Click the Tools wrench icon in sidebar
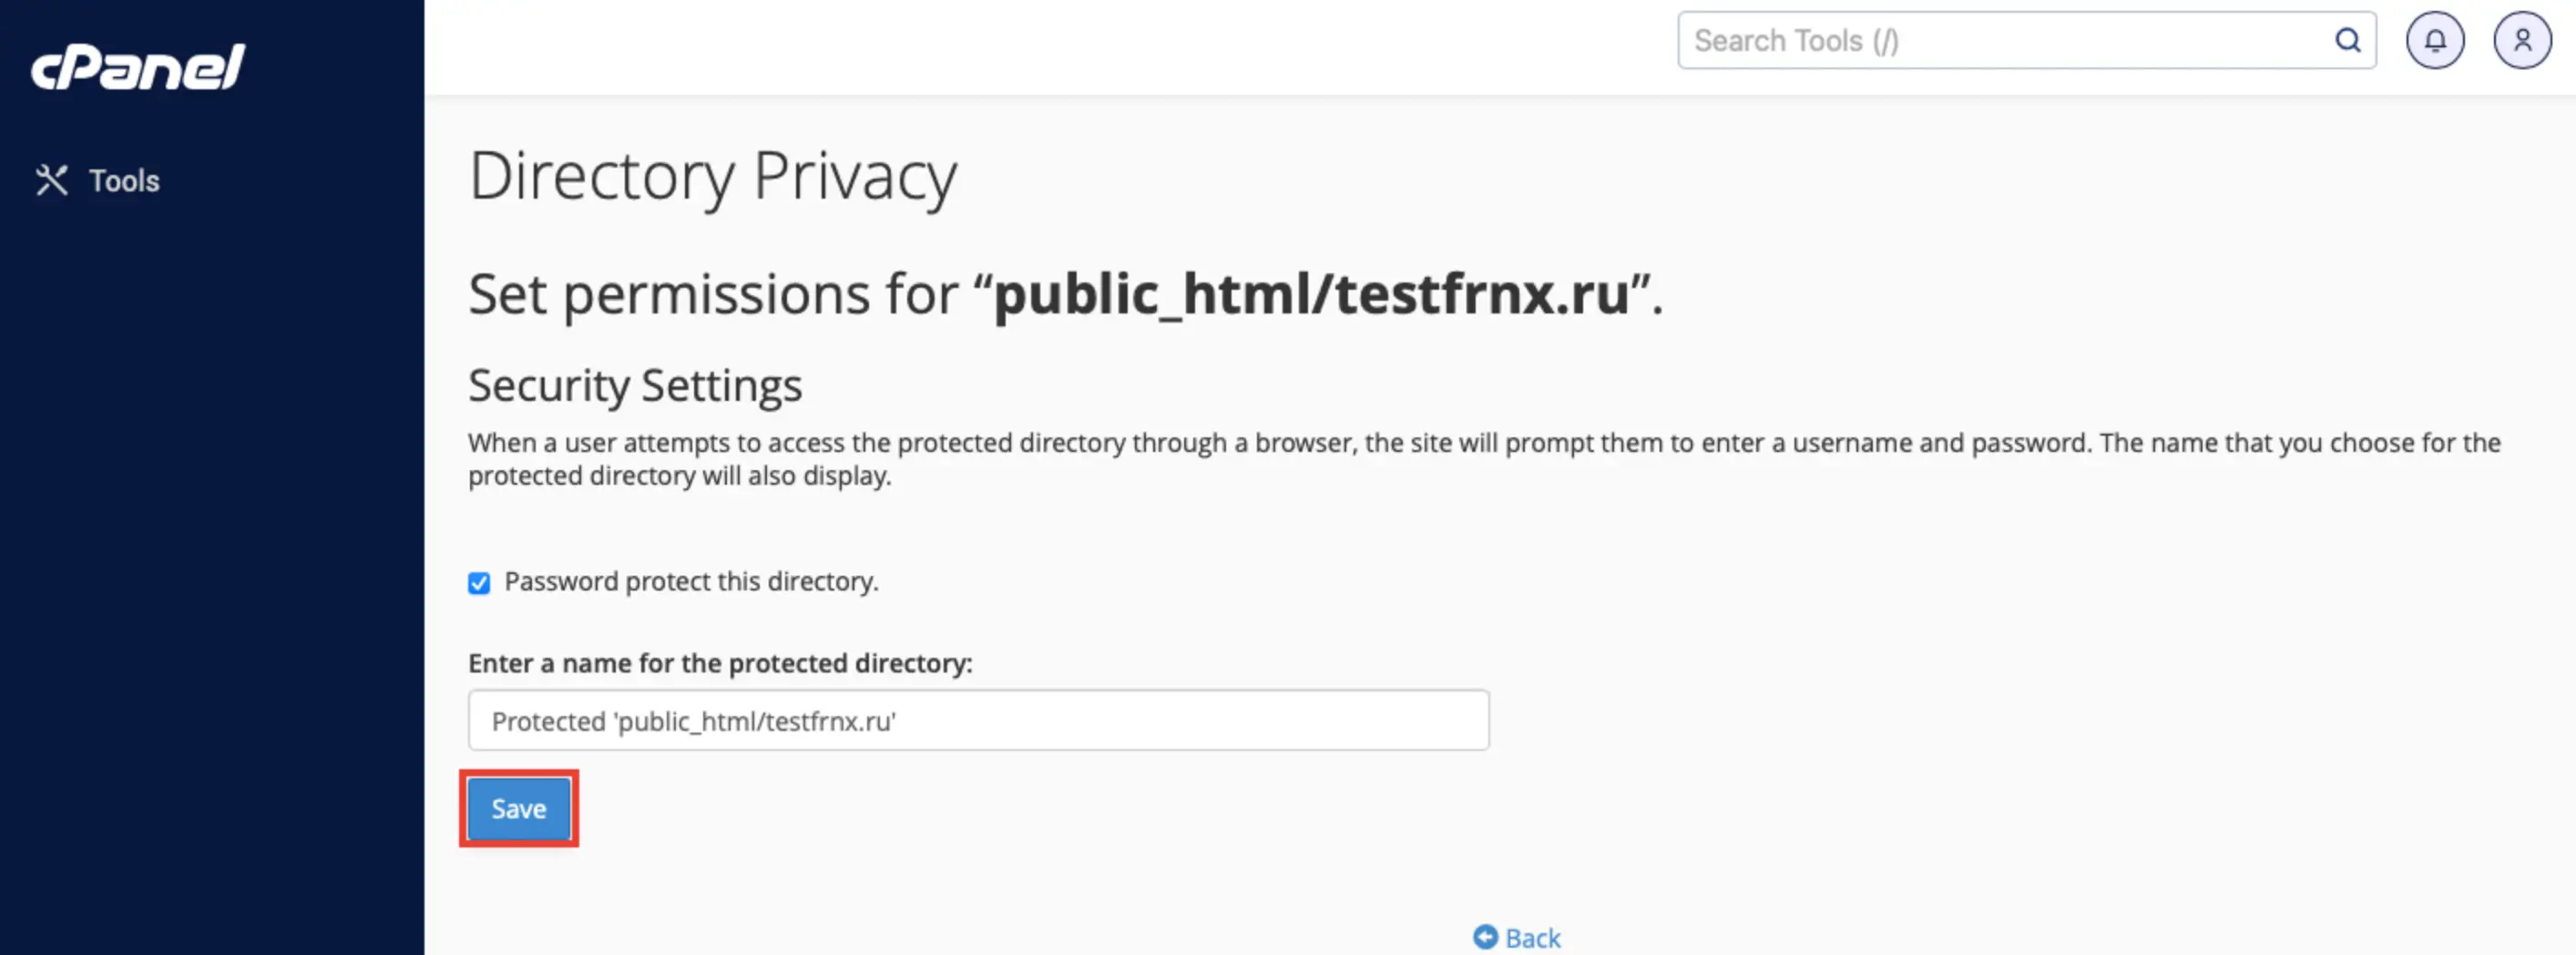 [52, 180]
